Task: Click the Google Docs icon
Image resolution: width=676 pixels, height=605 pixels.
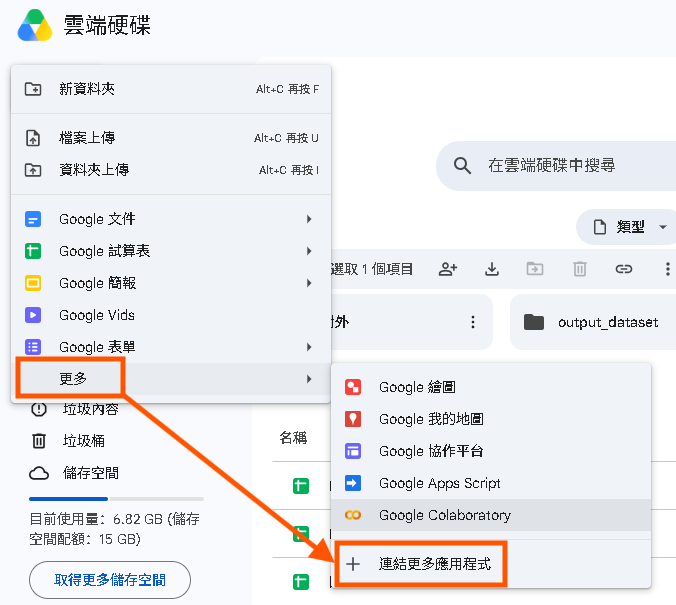Action: pos(33,219)
